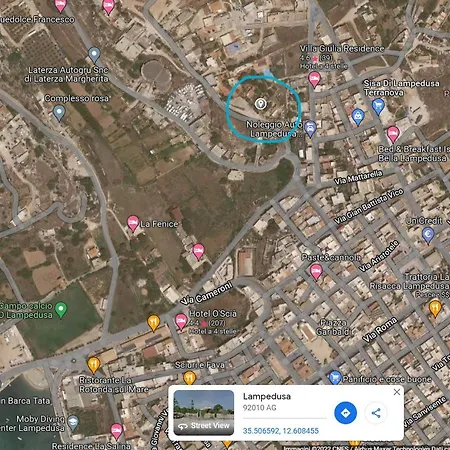Viewport: 450px width, 450px height.
Task: Click the dropped grey pin inside circle
Action: tap(260, 104)
